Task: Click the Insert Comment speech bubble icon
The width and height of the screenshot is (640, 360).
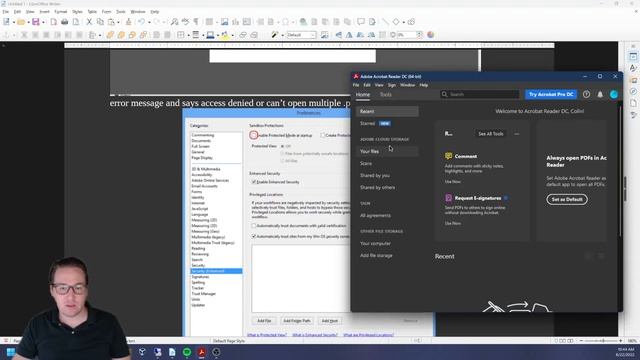Action: coord(361,22)
